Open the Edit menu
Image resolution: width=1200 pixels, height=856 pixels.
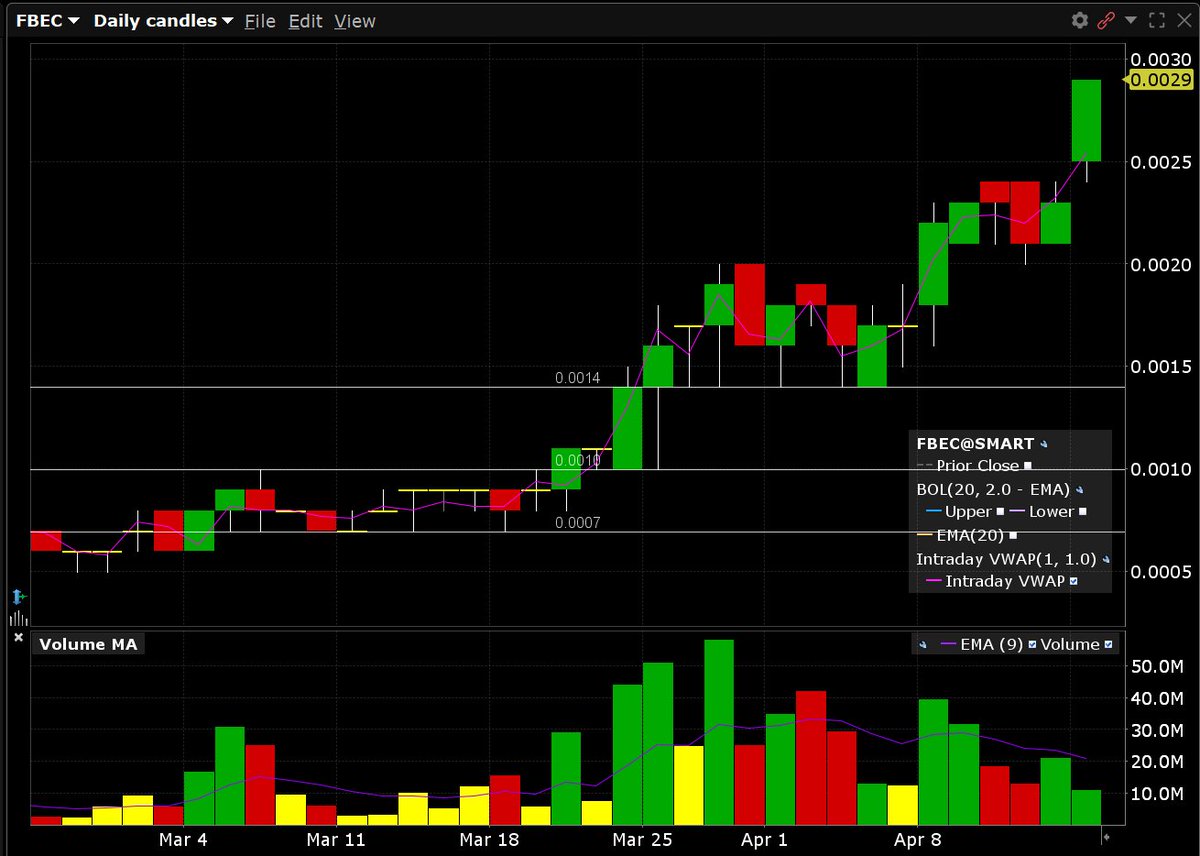[305, 20]
